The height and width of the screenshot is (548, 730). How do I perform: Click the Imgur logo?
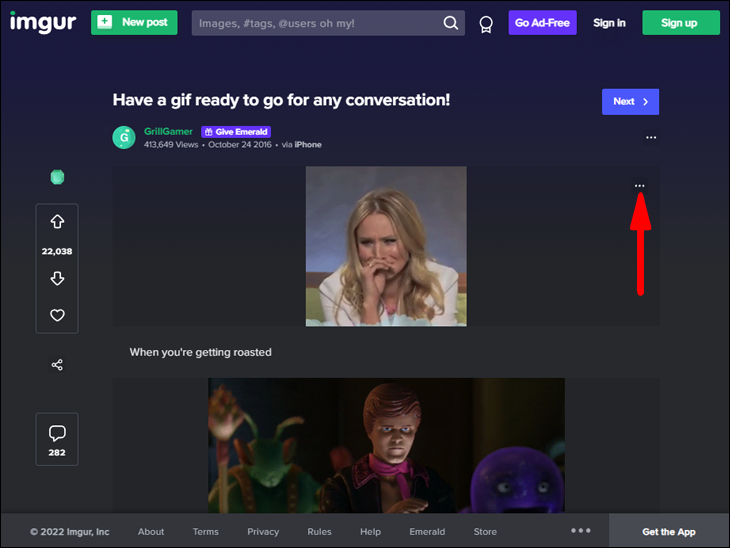[x=43, y=22]
